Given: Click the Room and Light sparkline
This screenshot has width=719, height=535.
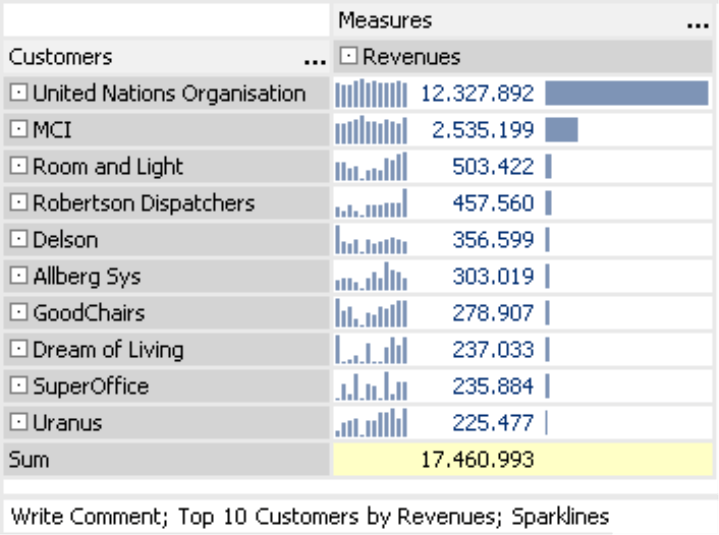Looking at the screenshot, I should click(371, 166).
